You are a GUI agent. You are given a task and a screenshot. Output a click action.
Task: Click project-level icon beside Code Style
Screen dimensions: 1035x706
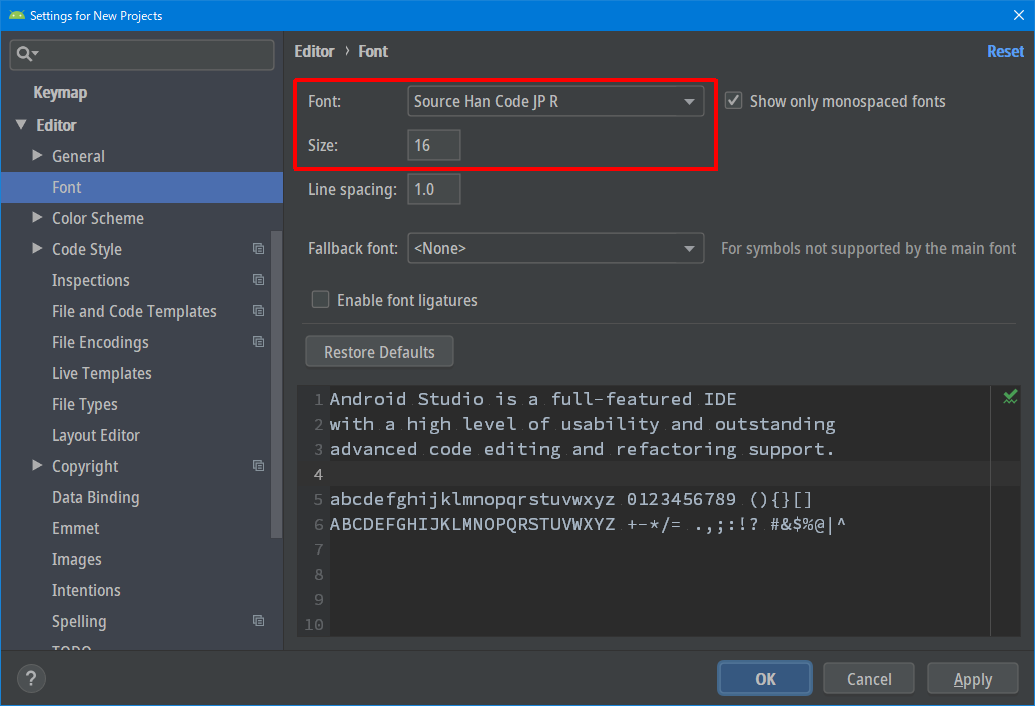[258, 249]
